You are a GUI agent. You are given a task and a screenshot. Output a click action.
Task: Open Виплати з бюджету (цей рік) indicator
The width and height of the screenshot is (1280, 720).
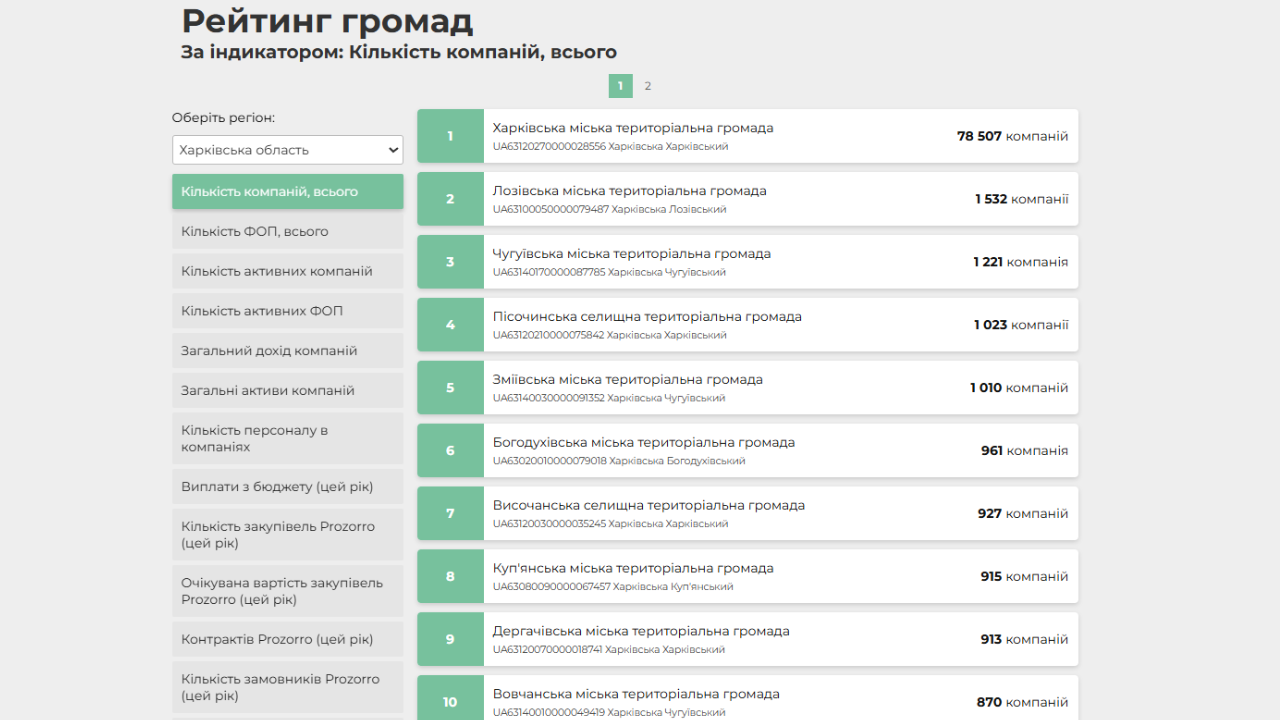pyautogui.click(x=287, y=487)
